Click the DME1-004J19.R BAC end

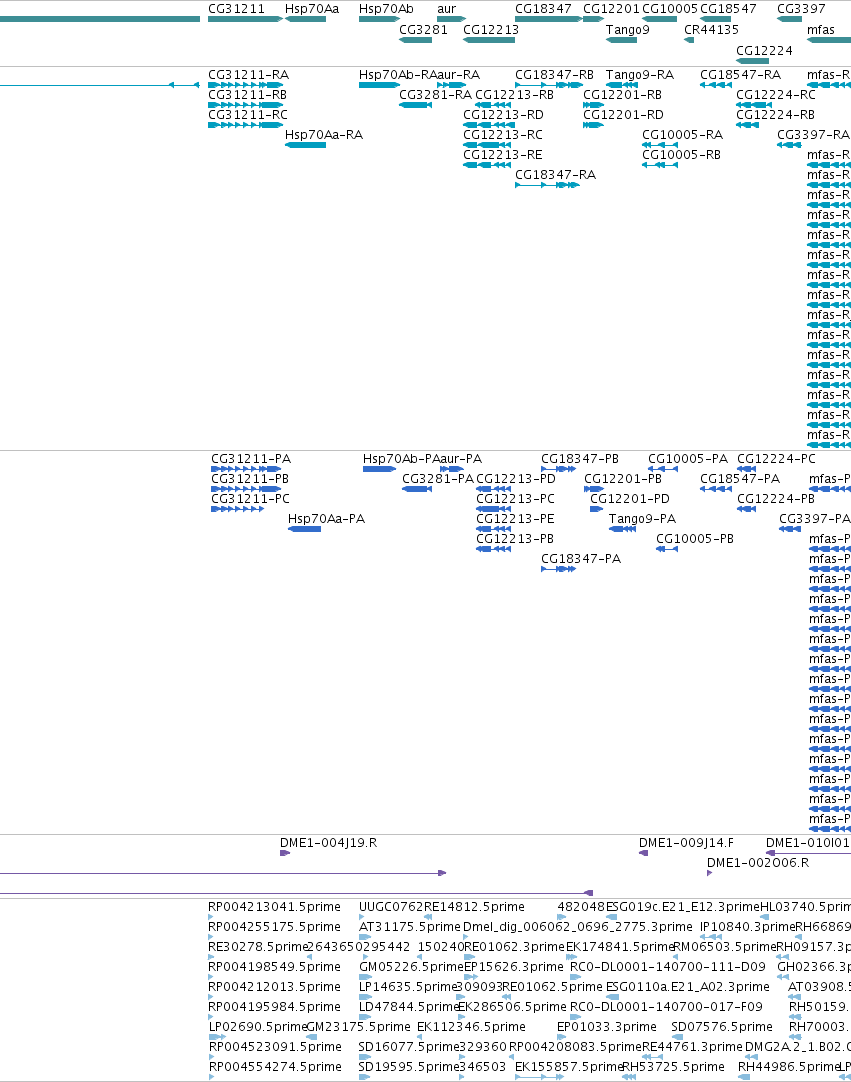[x=285, y=854]
